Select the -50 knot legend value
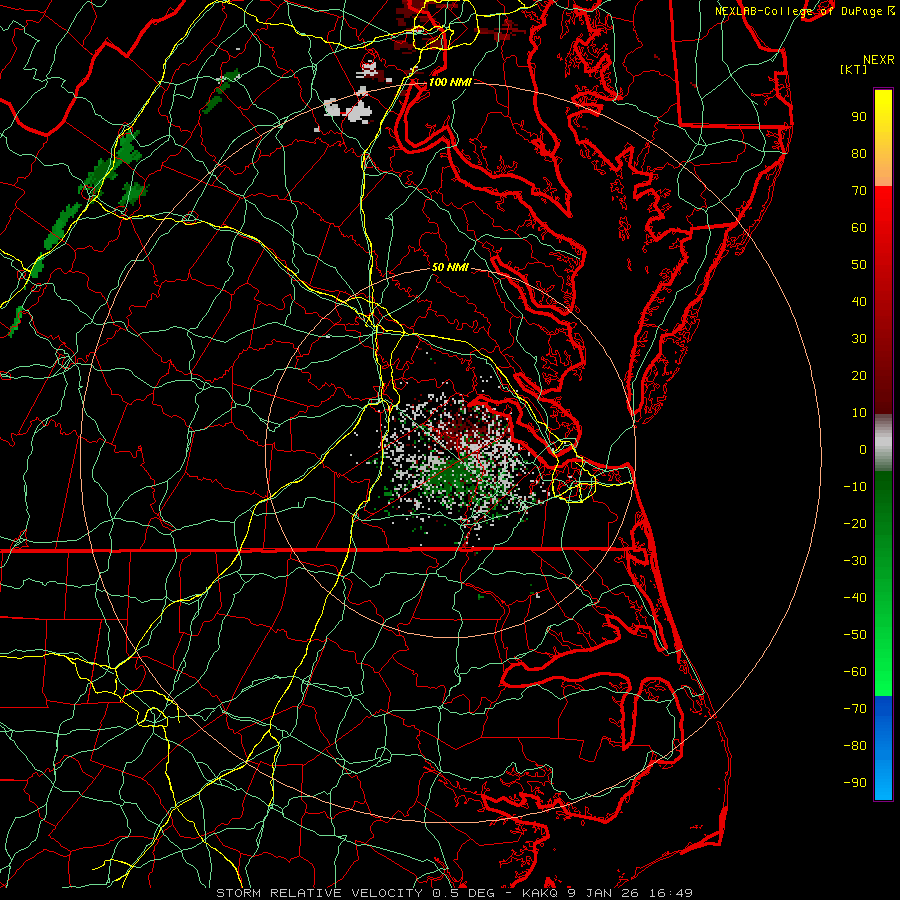Viewport: 900px width, 900px height. pyautogui.click(x=855, y=635)
